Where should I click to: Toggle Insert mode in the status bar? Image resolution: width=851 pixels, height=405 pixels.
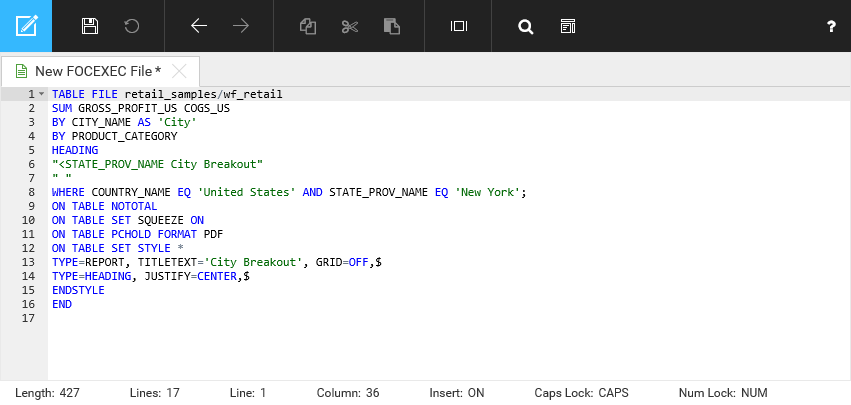456,393
